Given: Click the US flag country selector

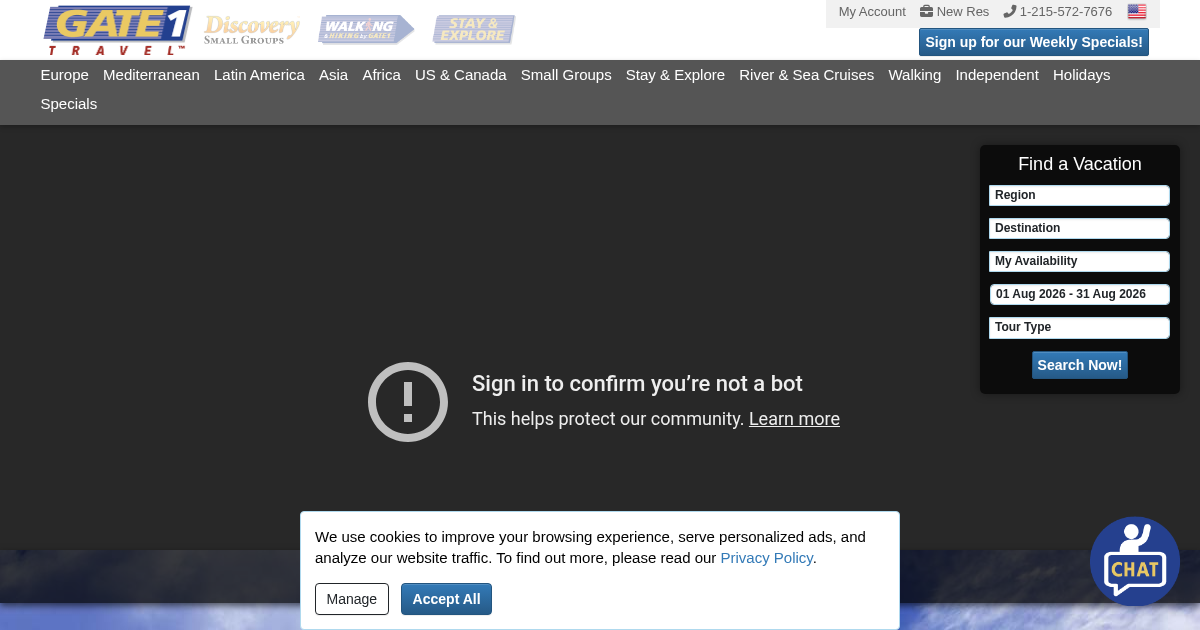Looking at the screenshot, I should (1137, 12).
